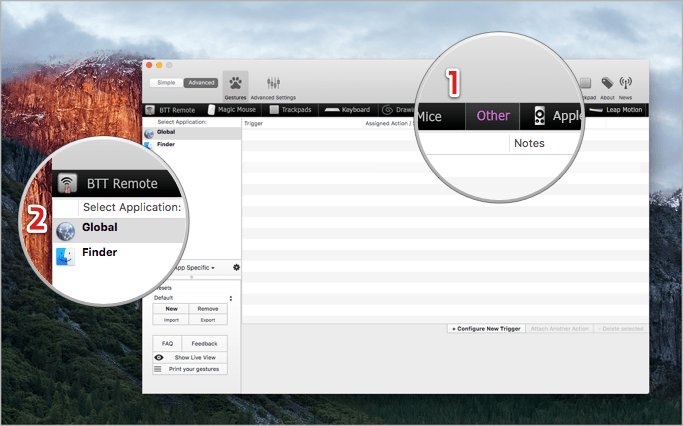Click Delete selected button

coord(620,329)
